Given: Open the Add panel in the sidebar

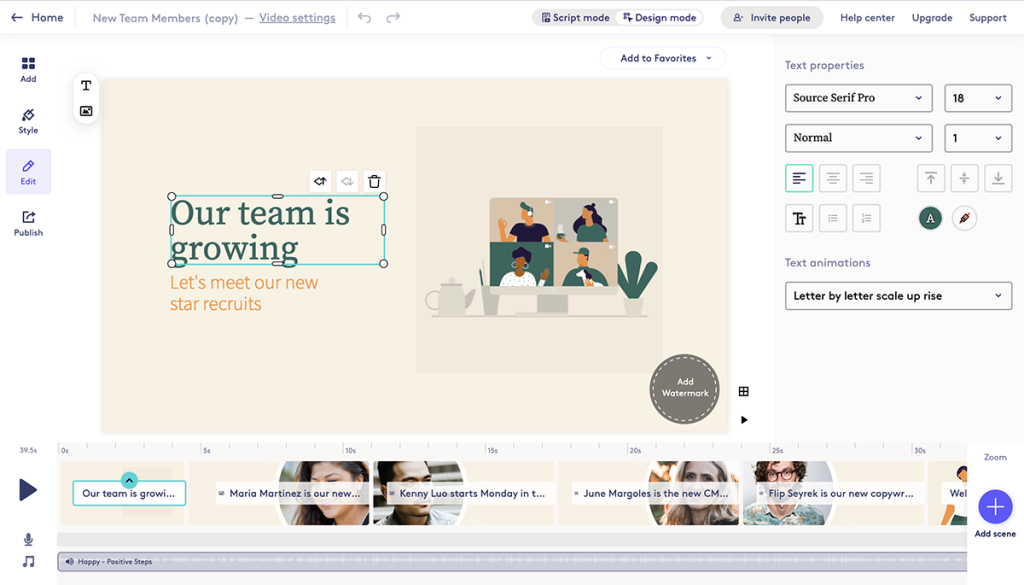Looking at the screenshot, I should (x=27, y=68).
